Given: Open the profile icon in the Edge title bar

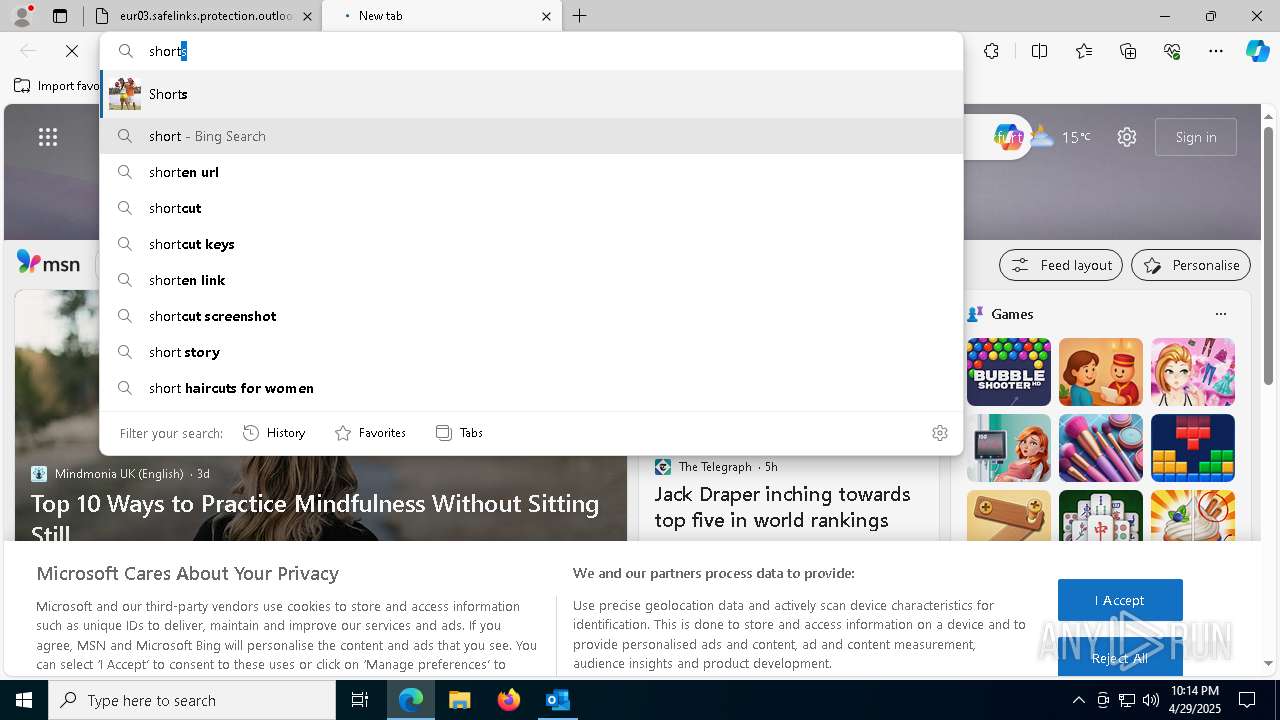Looking at the screenshot, I should pos(22,16).
